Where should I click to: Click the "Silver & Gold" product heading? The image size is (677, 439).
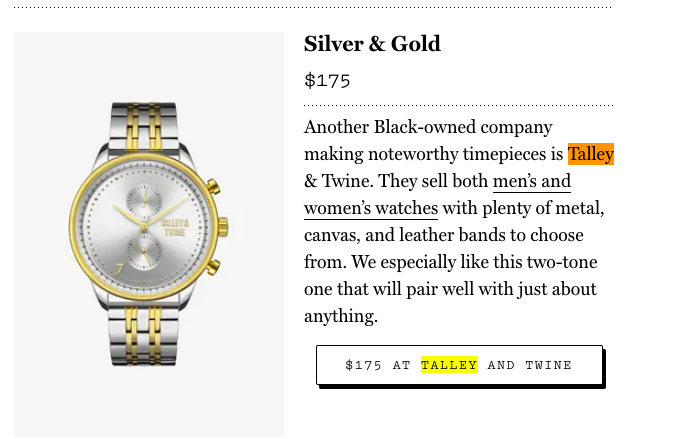pyautogui.click(x=372, y=44)
